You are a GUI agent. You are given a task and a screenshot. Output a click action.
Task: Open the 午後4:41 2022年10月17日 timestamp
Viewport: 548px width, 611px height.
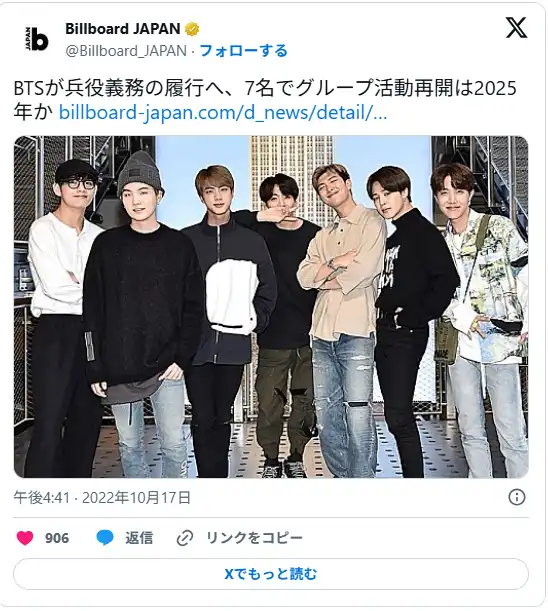[102, 498]
